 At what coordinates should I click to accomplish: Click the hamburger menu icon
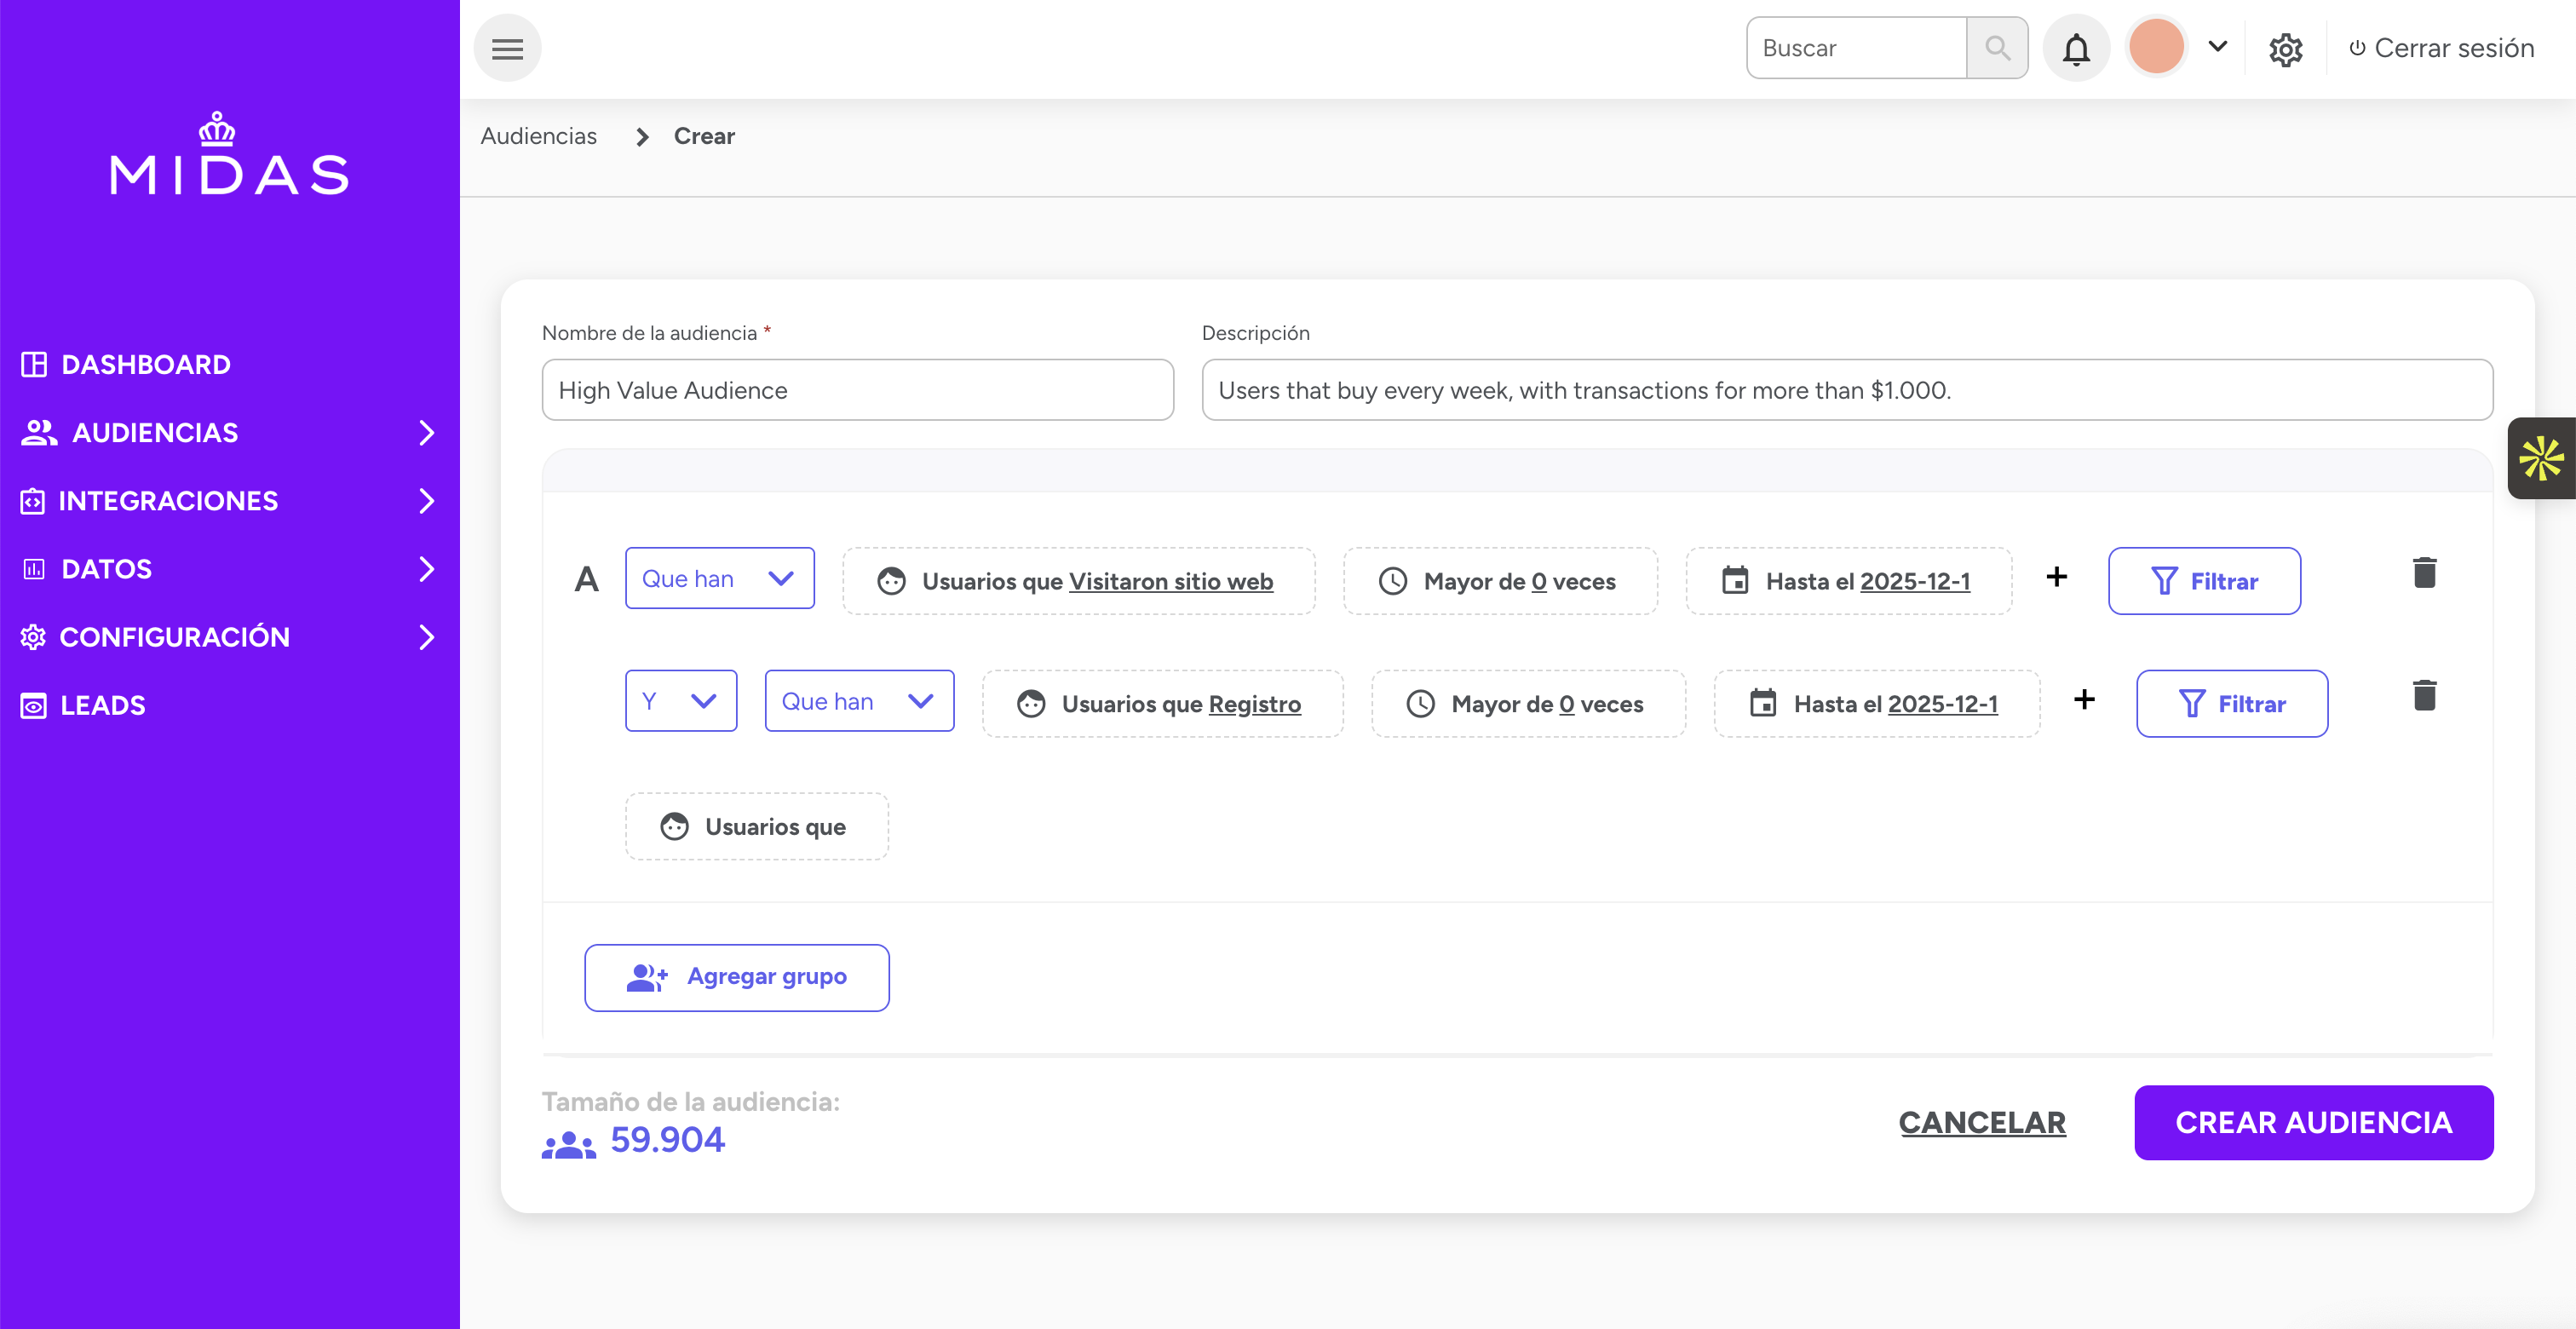click(507, 48)
